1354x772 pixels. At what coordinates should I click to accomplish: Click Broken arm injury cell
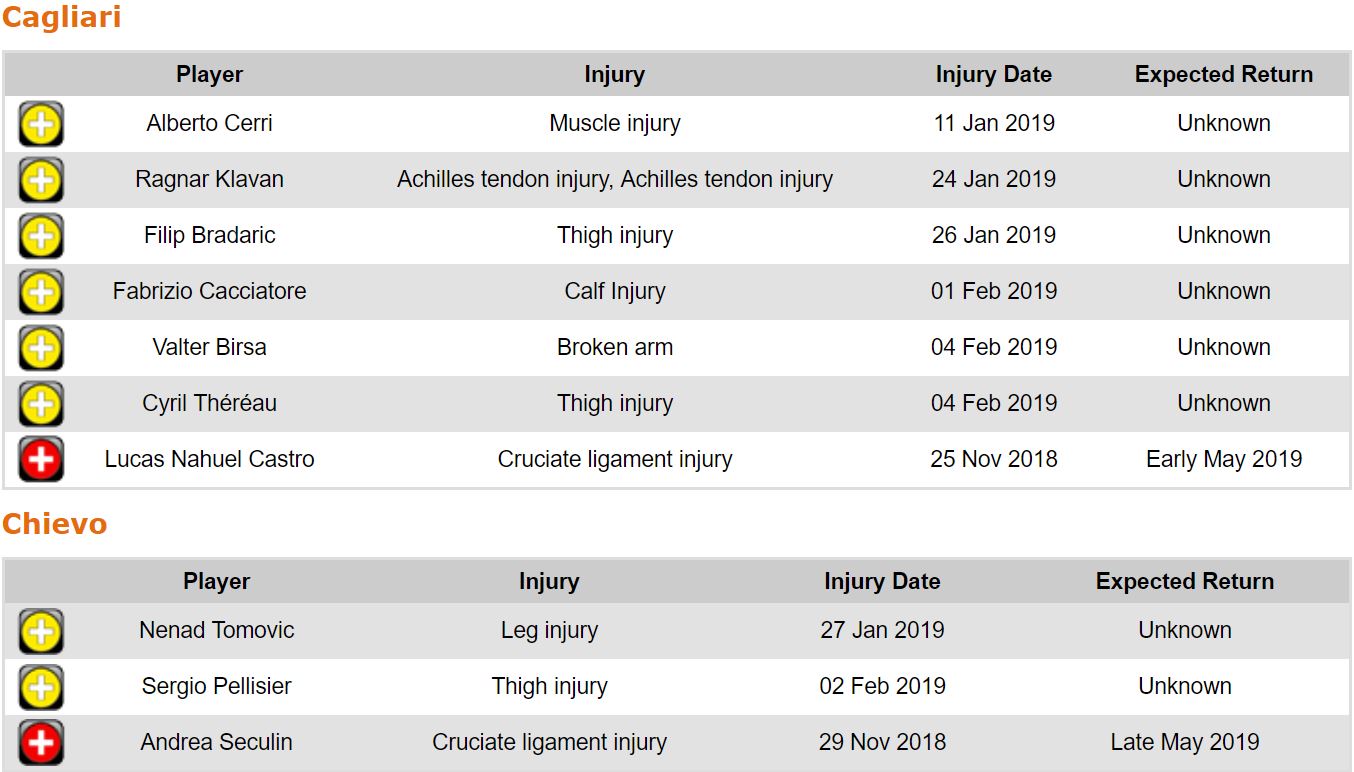click(x=614, y=348)
